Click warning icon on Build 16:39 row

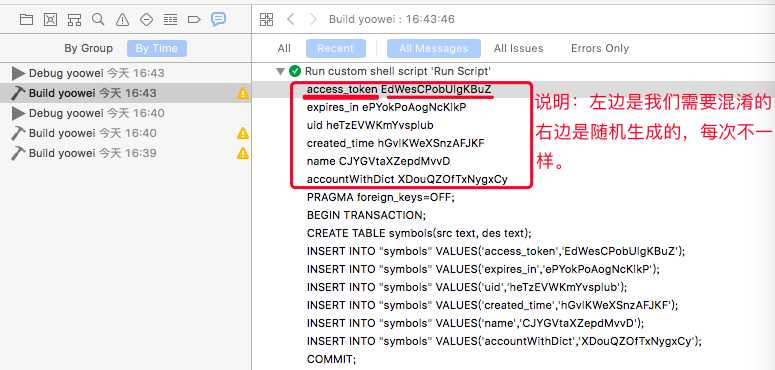[243, 153]
